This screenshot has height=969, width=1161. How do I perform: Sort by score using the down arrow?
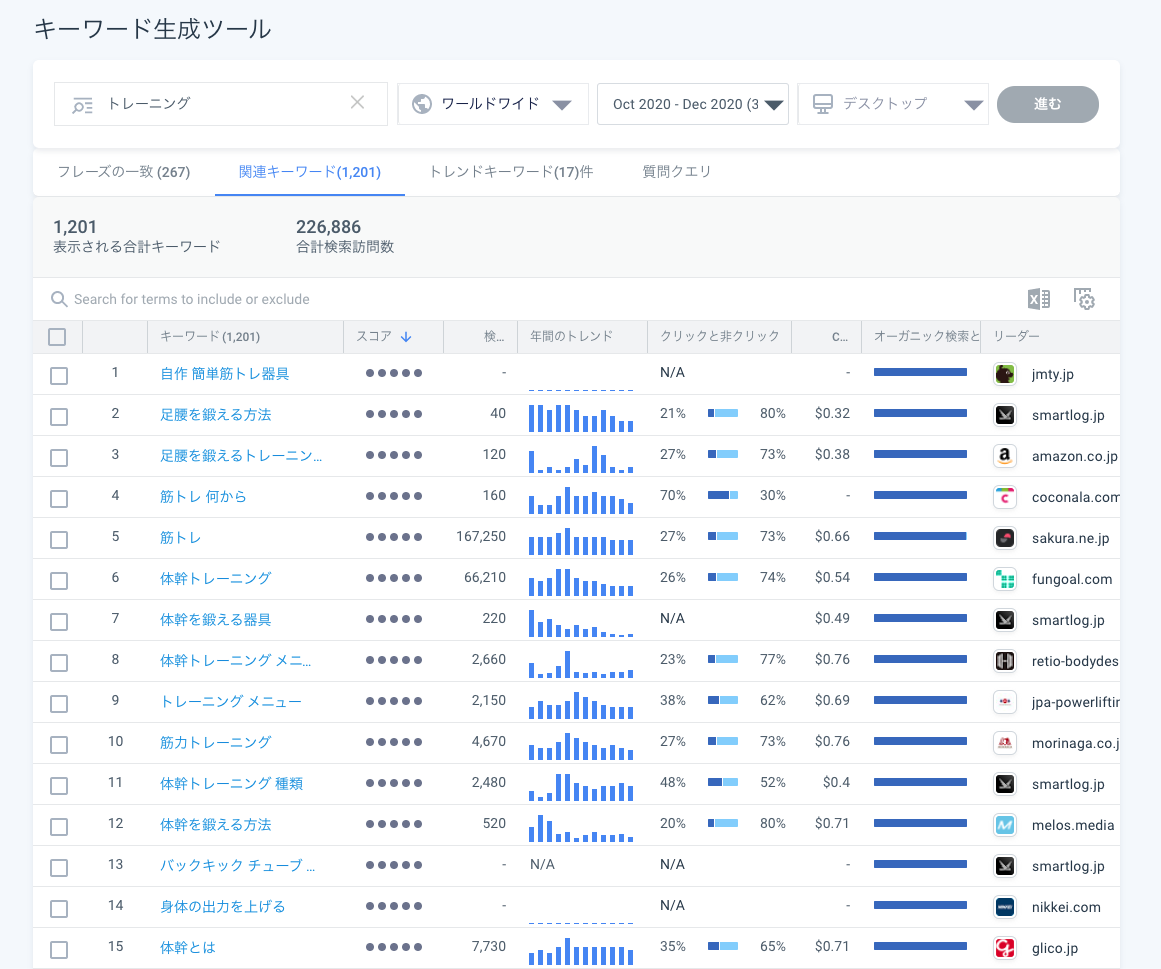point(406,337)
